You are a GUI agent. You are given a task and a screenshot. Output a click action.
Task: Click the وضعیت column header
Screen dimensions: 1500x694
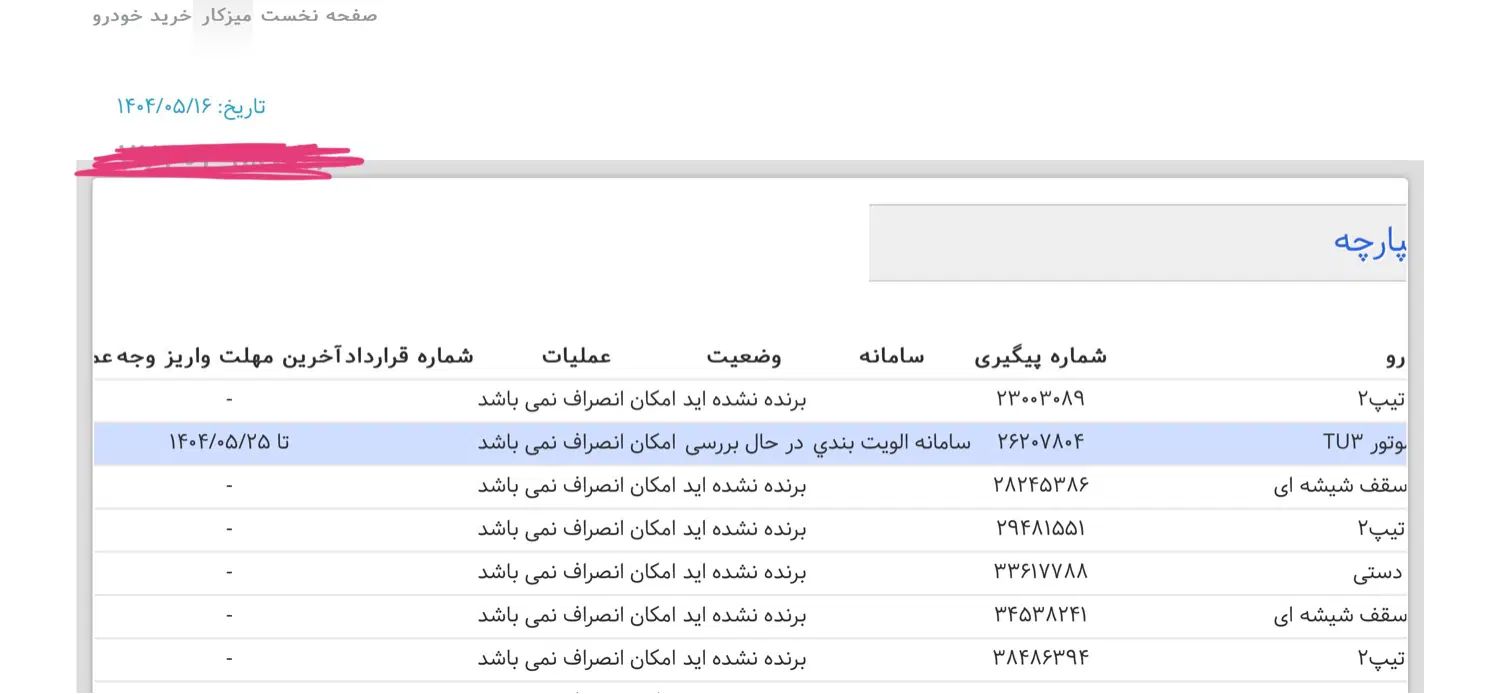[x=744, y=356]
